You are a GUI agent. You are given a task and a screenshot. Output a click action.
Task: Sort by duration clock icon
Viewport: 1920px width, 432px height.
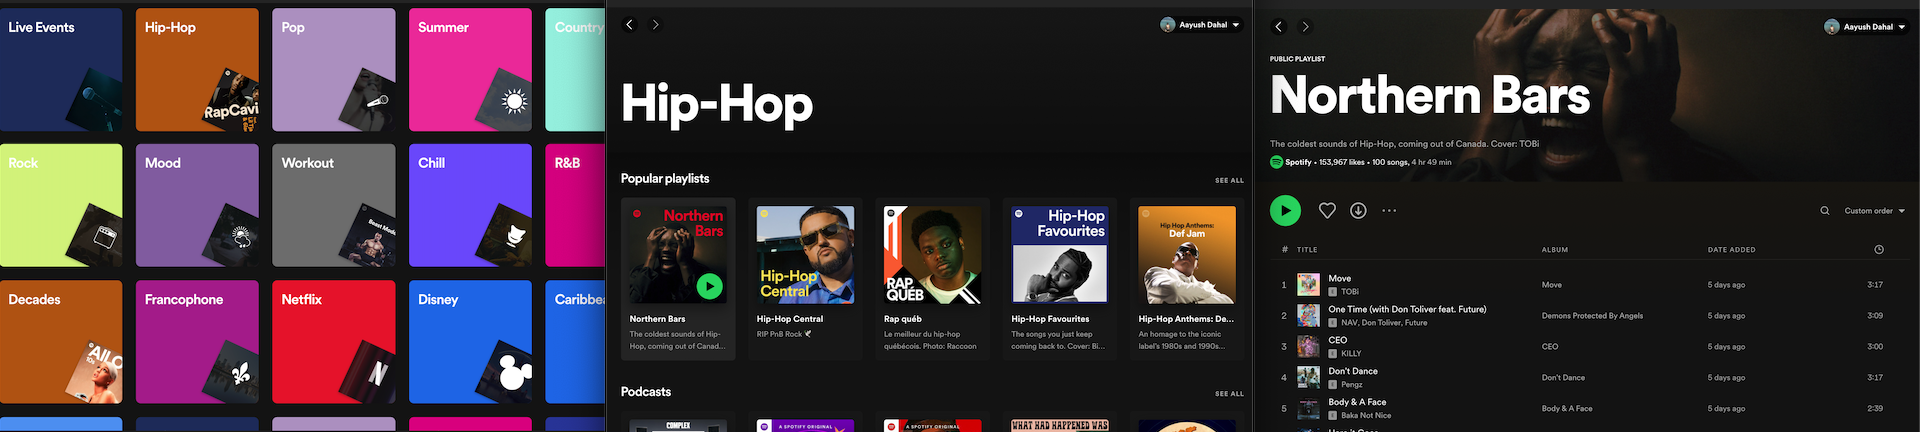click(1879, 250)
